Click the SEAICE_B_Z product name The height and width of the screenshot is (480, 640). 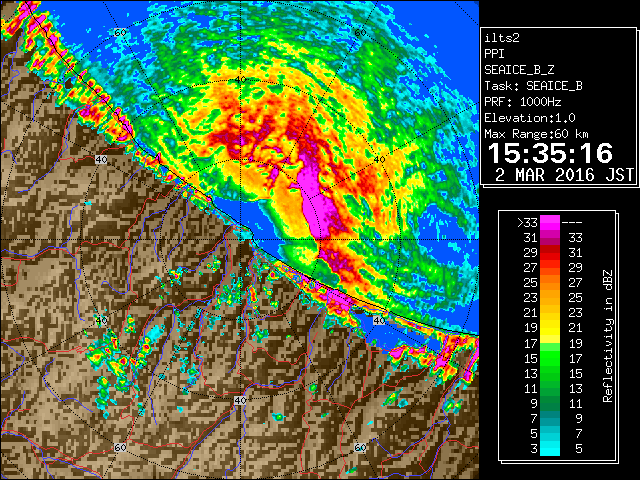[519, 70]
